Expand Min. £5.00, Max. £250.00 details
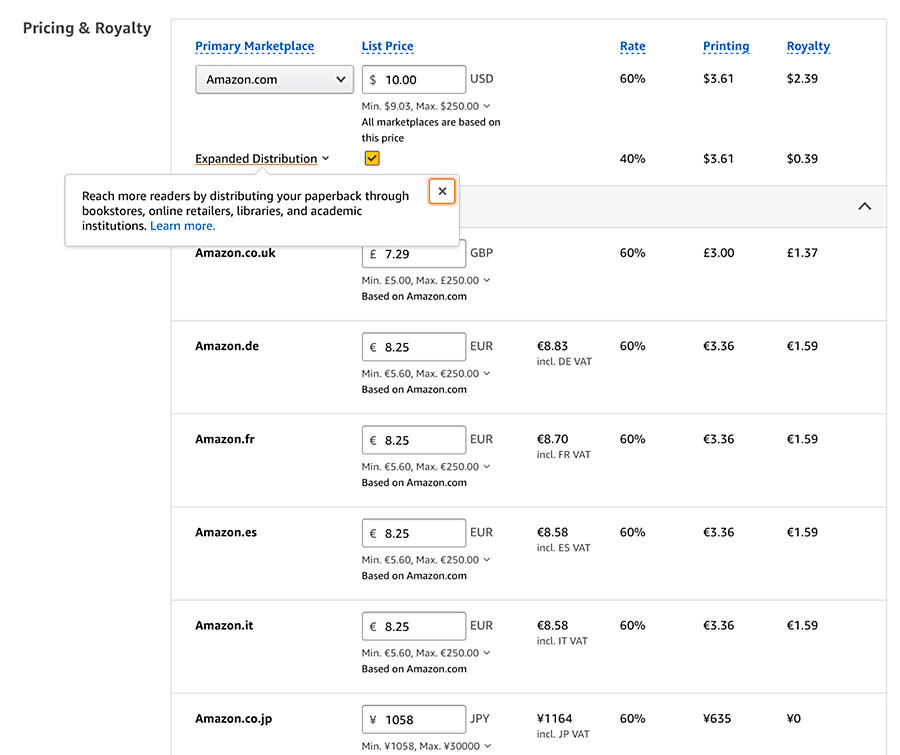Image resolution: width=900 pixels, height=755 pixels. [x=487, y=280]
